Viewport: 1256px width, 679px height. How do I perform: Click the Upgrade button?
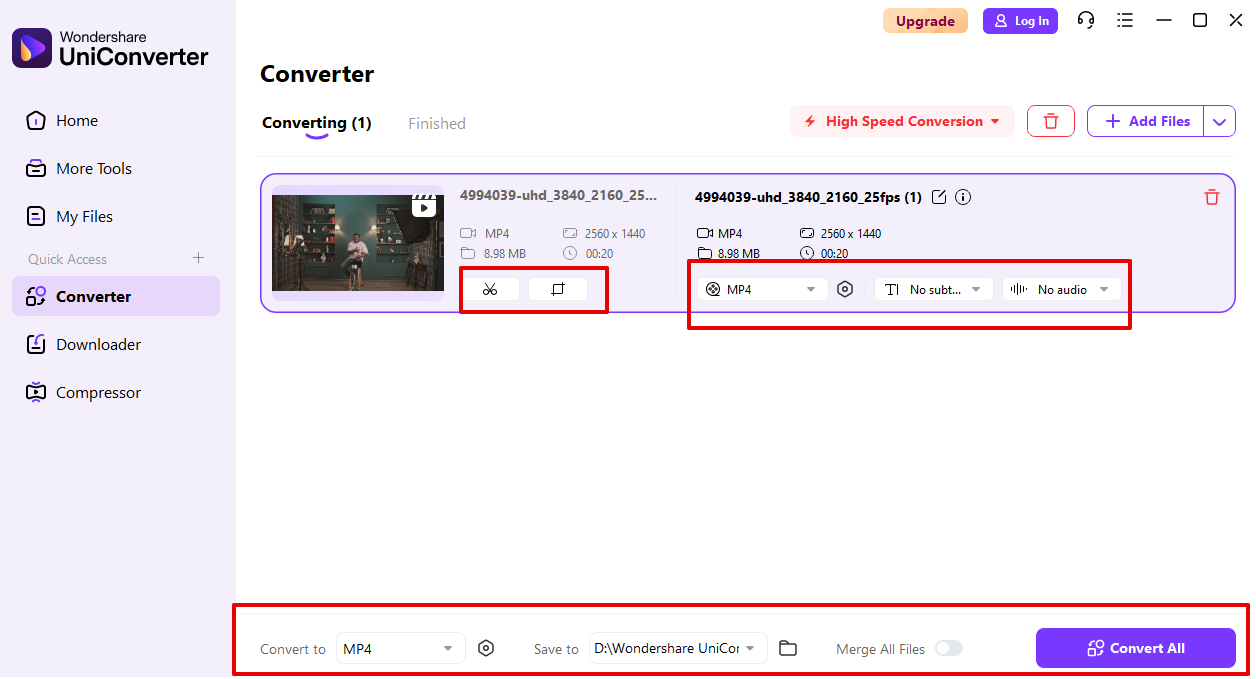pos(925,20)
